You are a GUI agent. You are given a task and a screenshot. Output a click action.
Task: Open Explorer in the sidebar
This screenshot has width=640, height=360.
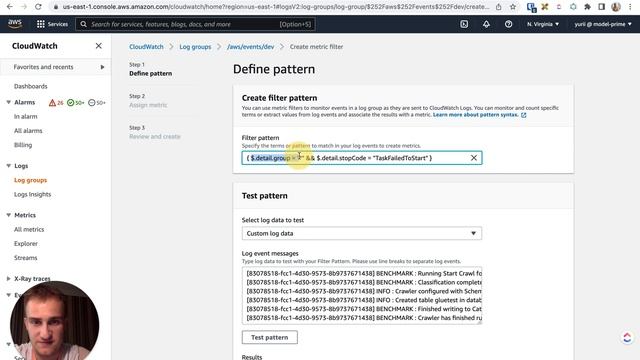tap(26, 244)
